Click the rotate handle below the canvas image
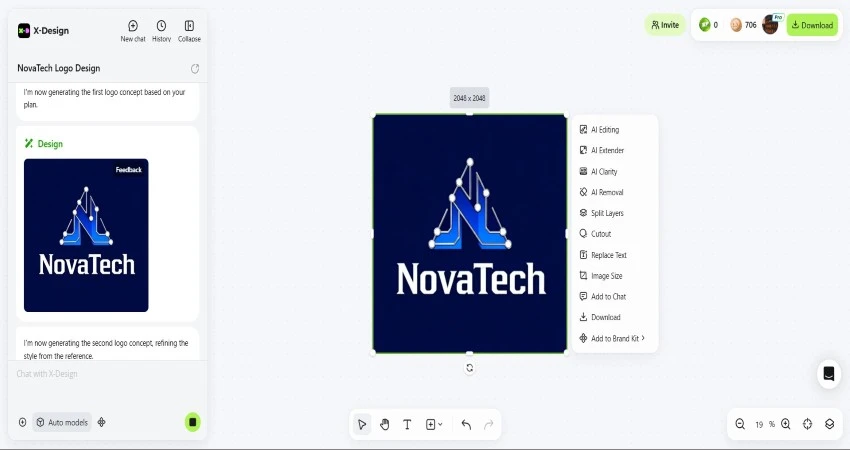Screen dimensions: 850x450 click(469, 368)
